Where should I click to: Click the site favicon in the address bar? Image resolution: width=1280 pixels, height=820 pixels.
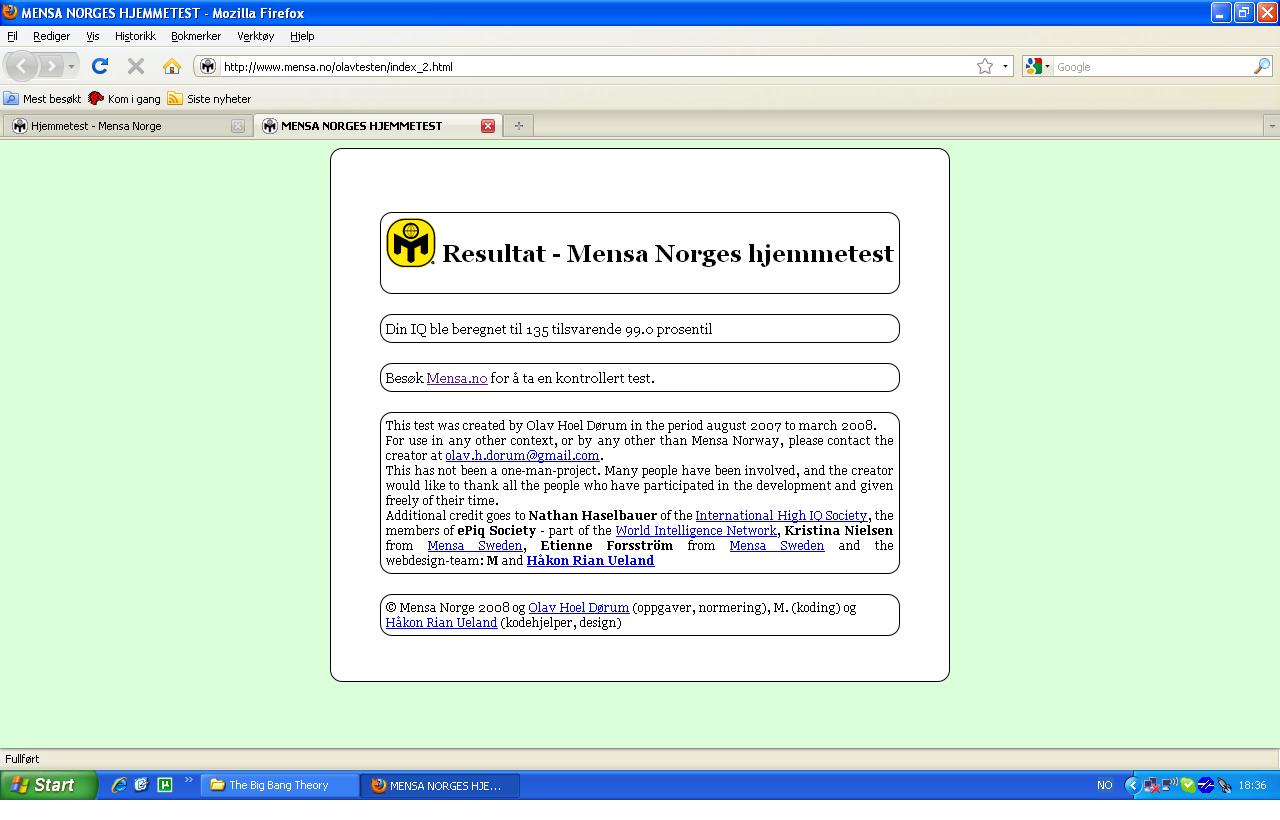(x=208, y=66)
